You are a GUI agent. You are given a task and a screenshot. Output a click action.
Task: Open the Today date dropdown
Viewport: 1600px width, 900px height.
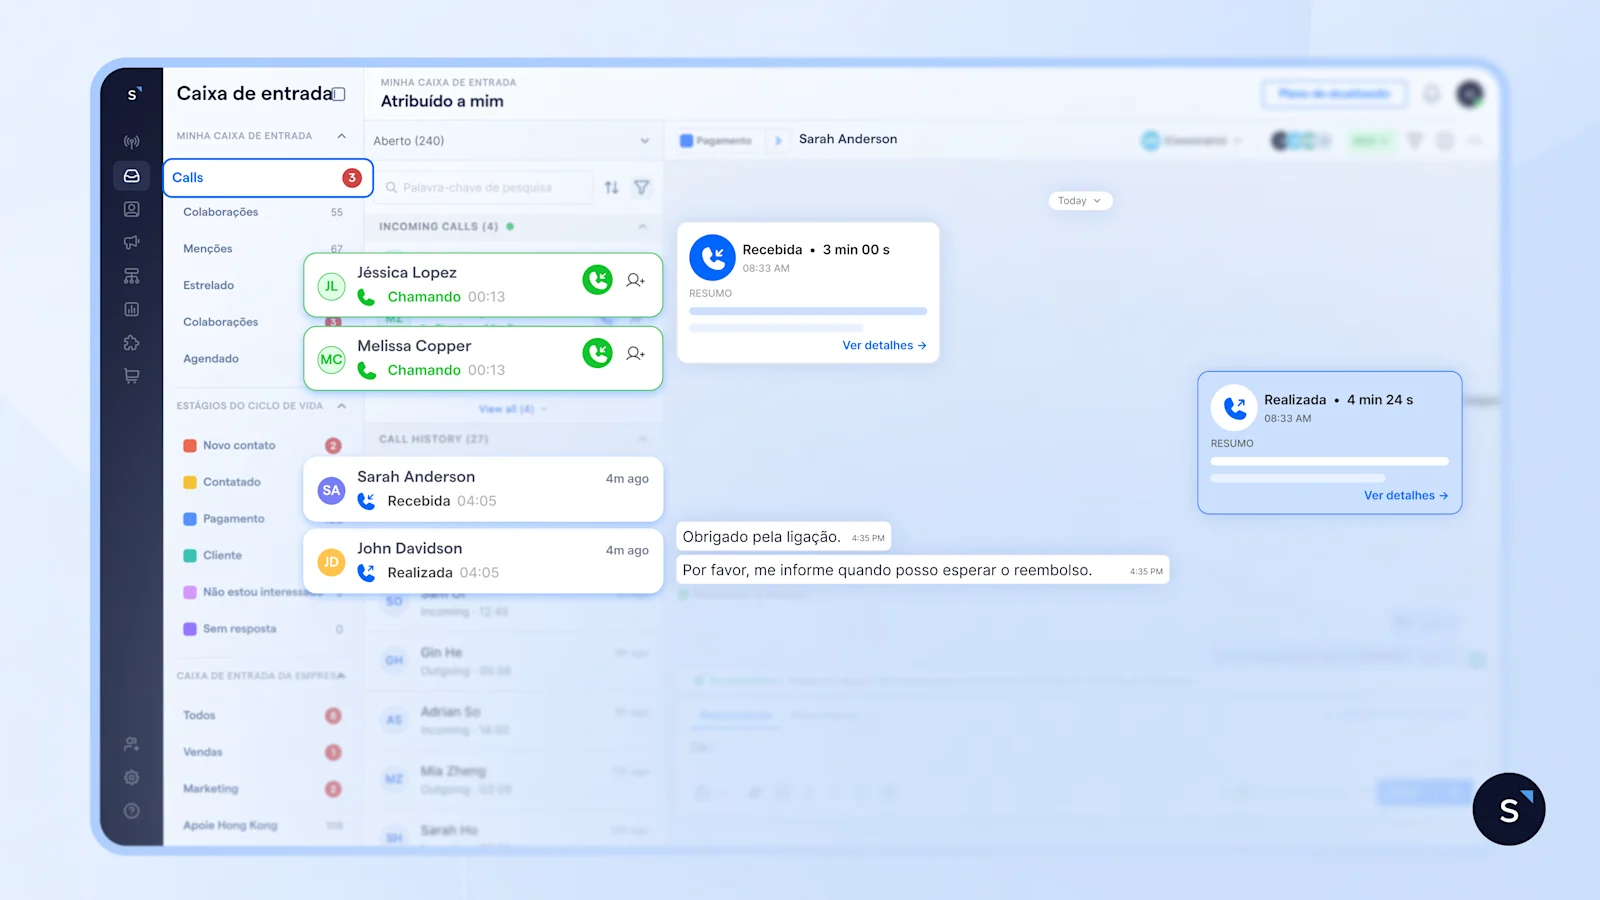[x=1080, y=201]
